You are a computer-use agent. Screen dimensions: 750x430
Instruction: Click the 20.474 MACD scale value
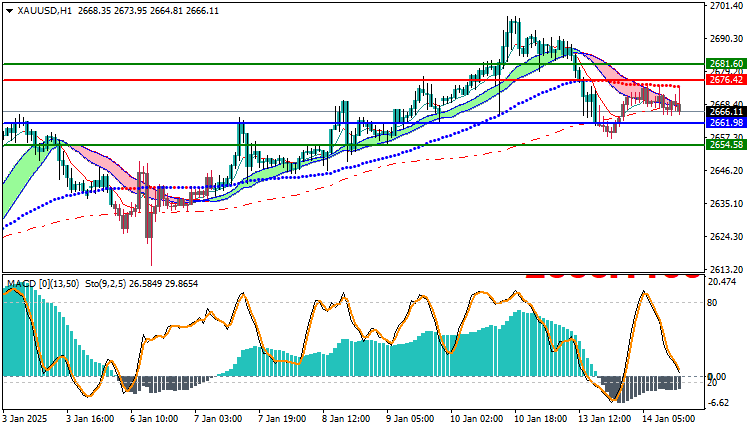pos(722,282)
